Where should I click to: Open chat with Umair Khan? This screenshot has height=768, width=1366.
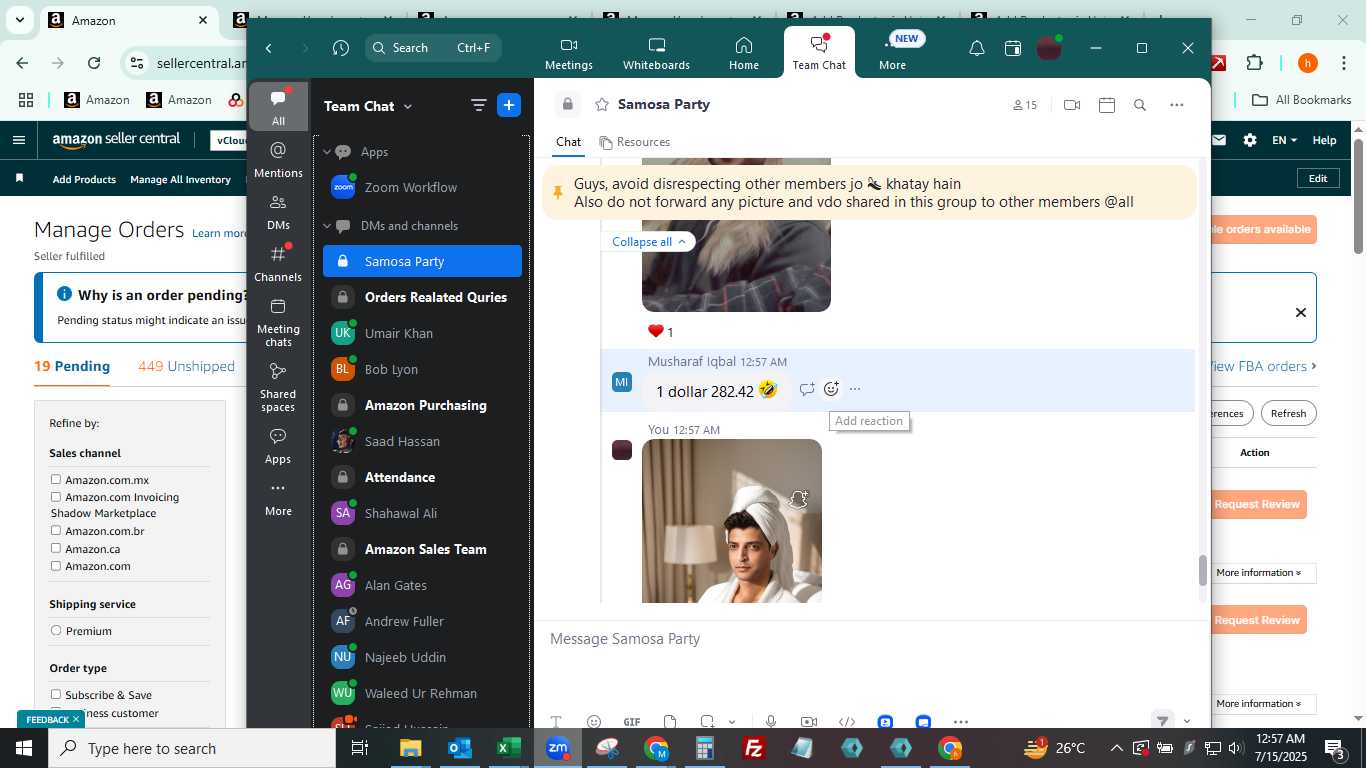click(x=422, y=333)
